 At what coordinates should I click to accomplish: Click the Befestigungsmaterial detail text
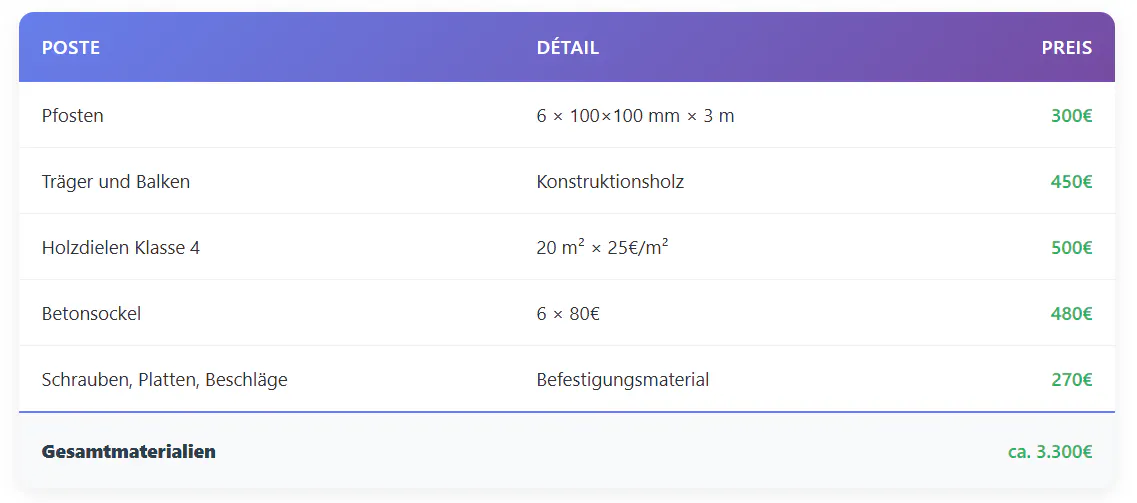point(623,380)
